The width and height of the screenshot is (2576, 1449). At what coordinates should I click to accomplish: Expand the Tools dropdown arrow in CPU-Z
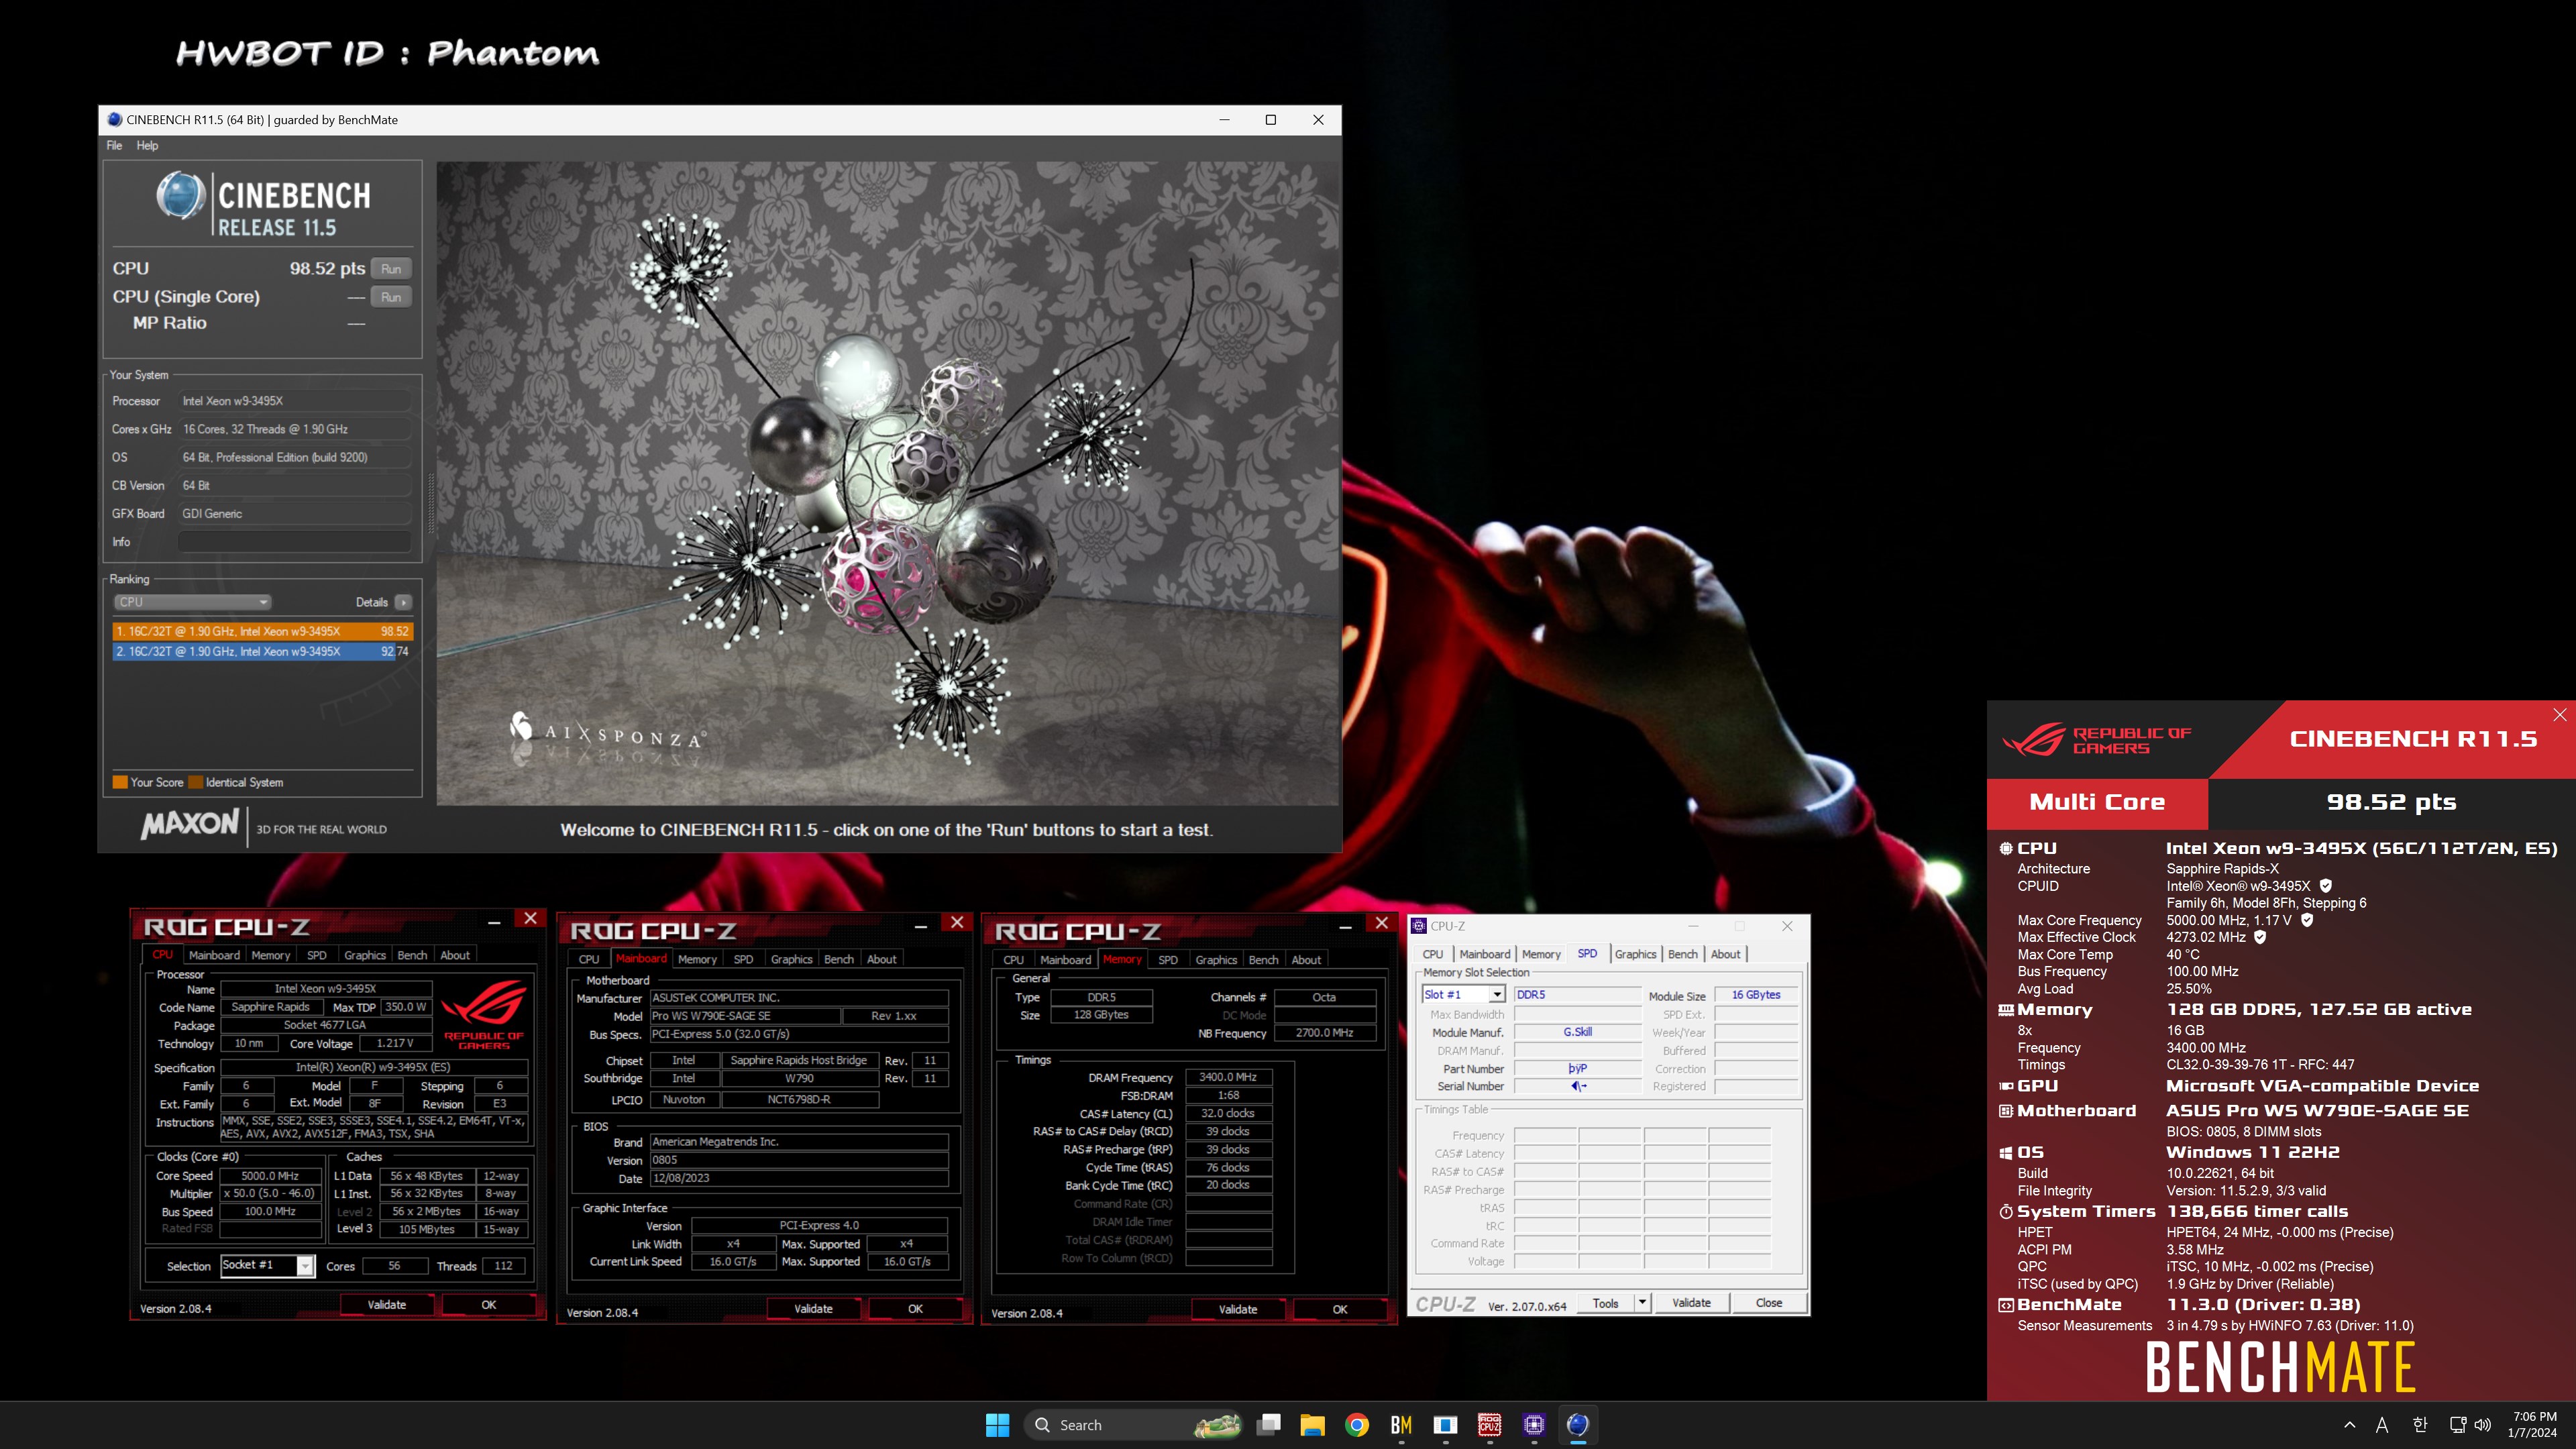tap(1641, 1303)
